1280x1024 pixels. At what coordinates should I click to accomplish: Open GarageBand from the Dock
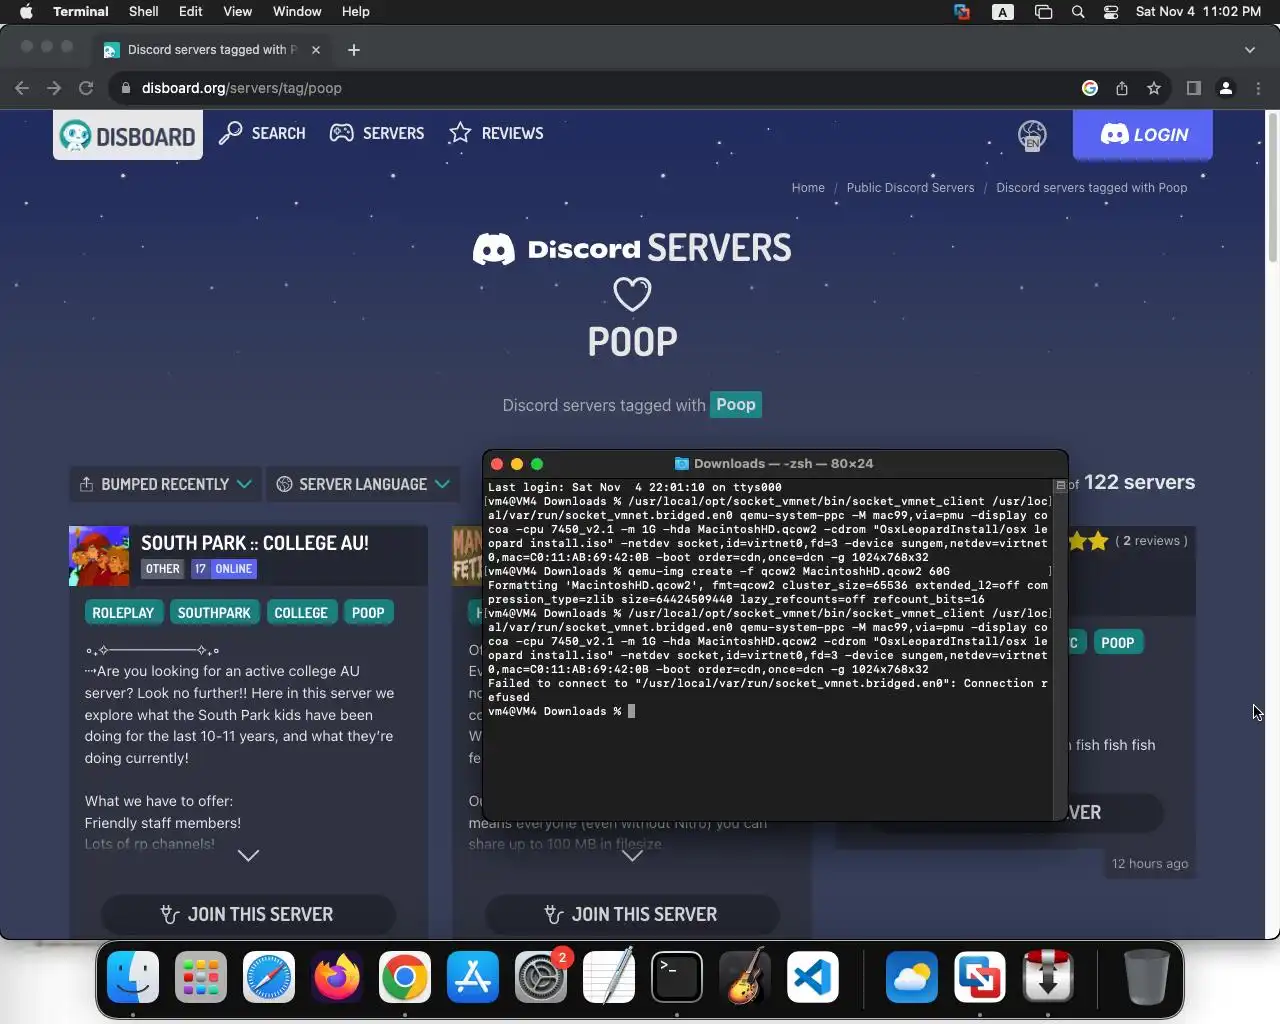pyautogui.click(x=745, y=977)
